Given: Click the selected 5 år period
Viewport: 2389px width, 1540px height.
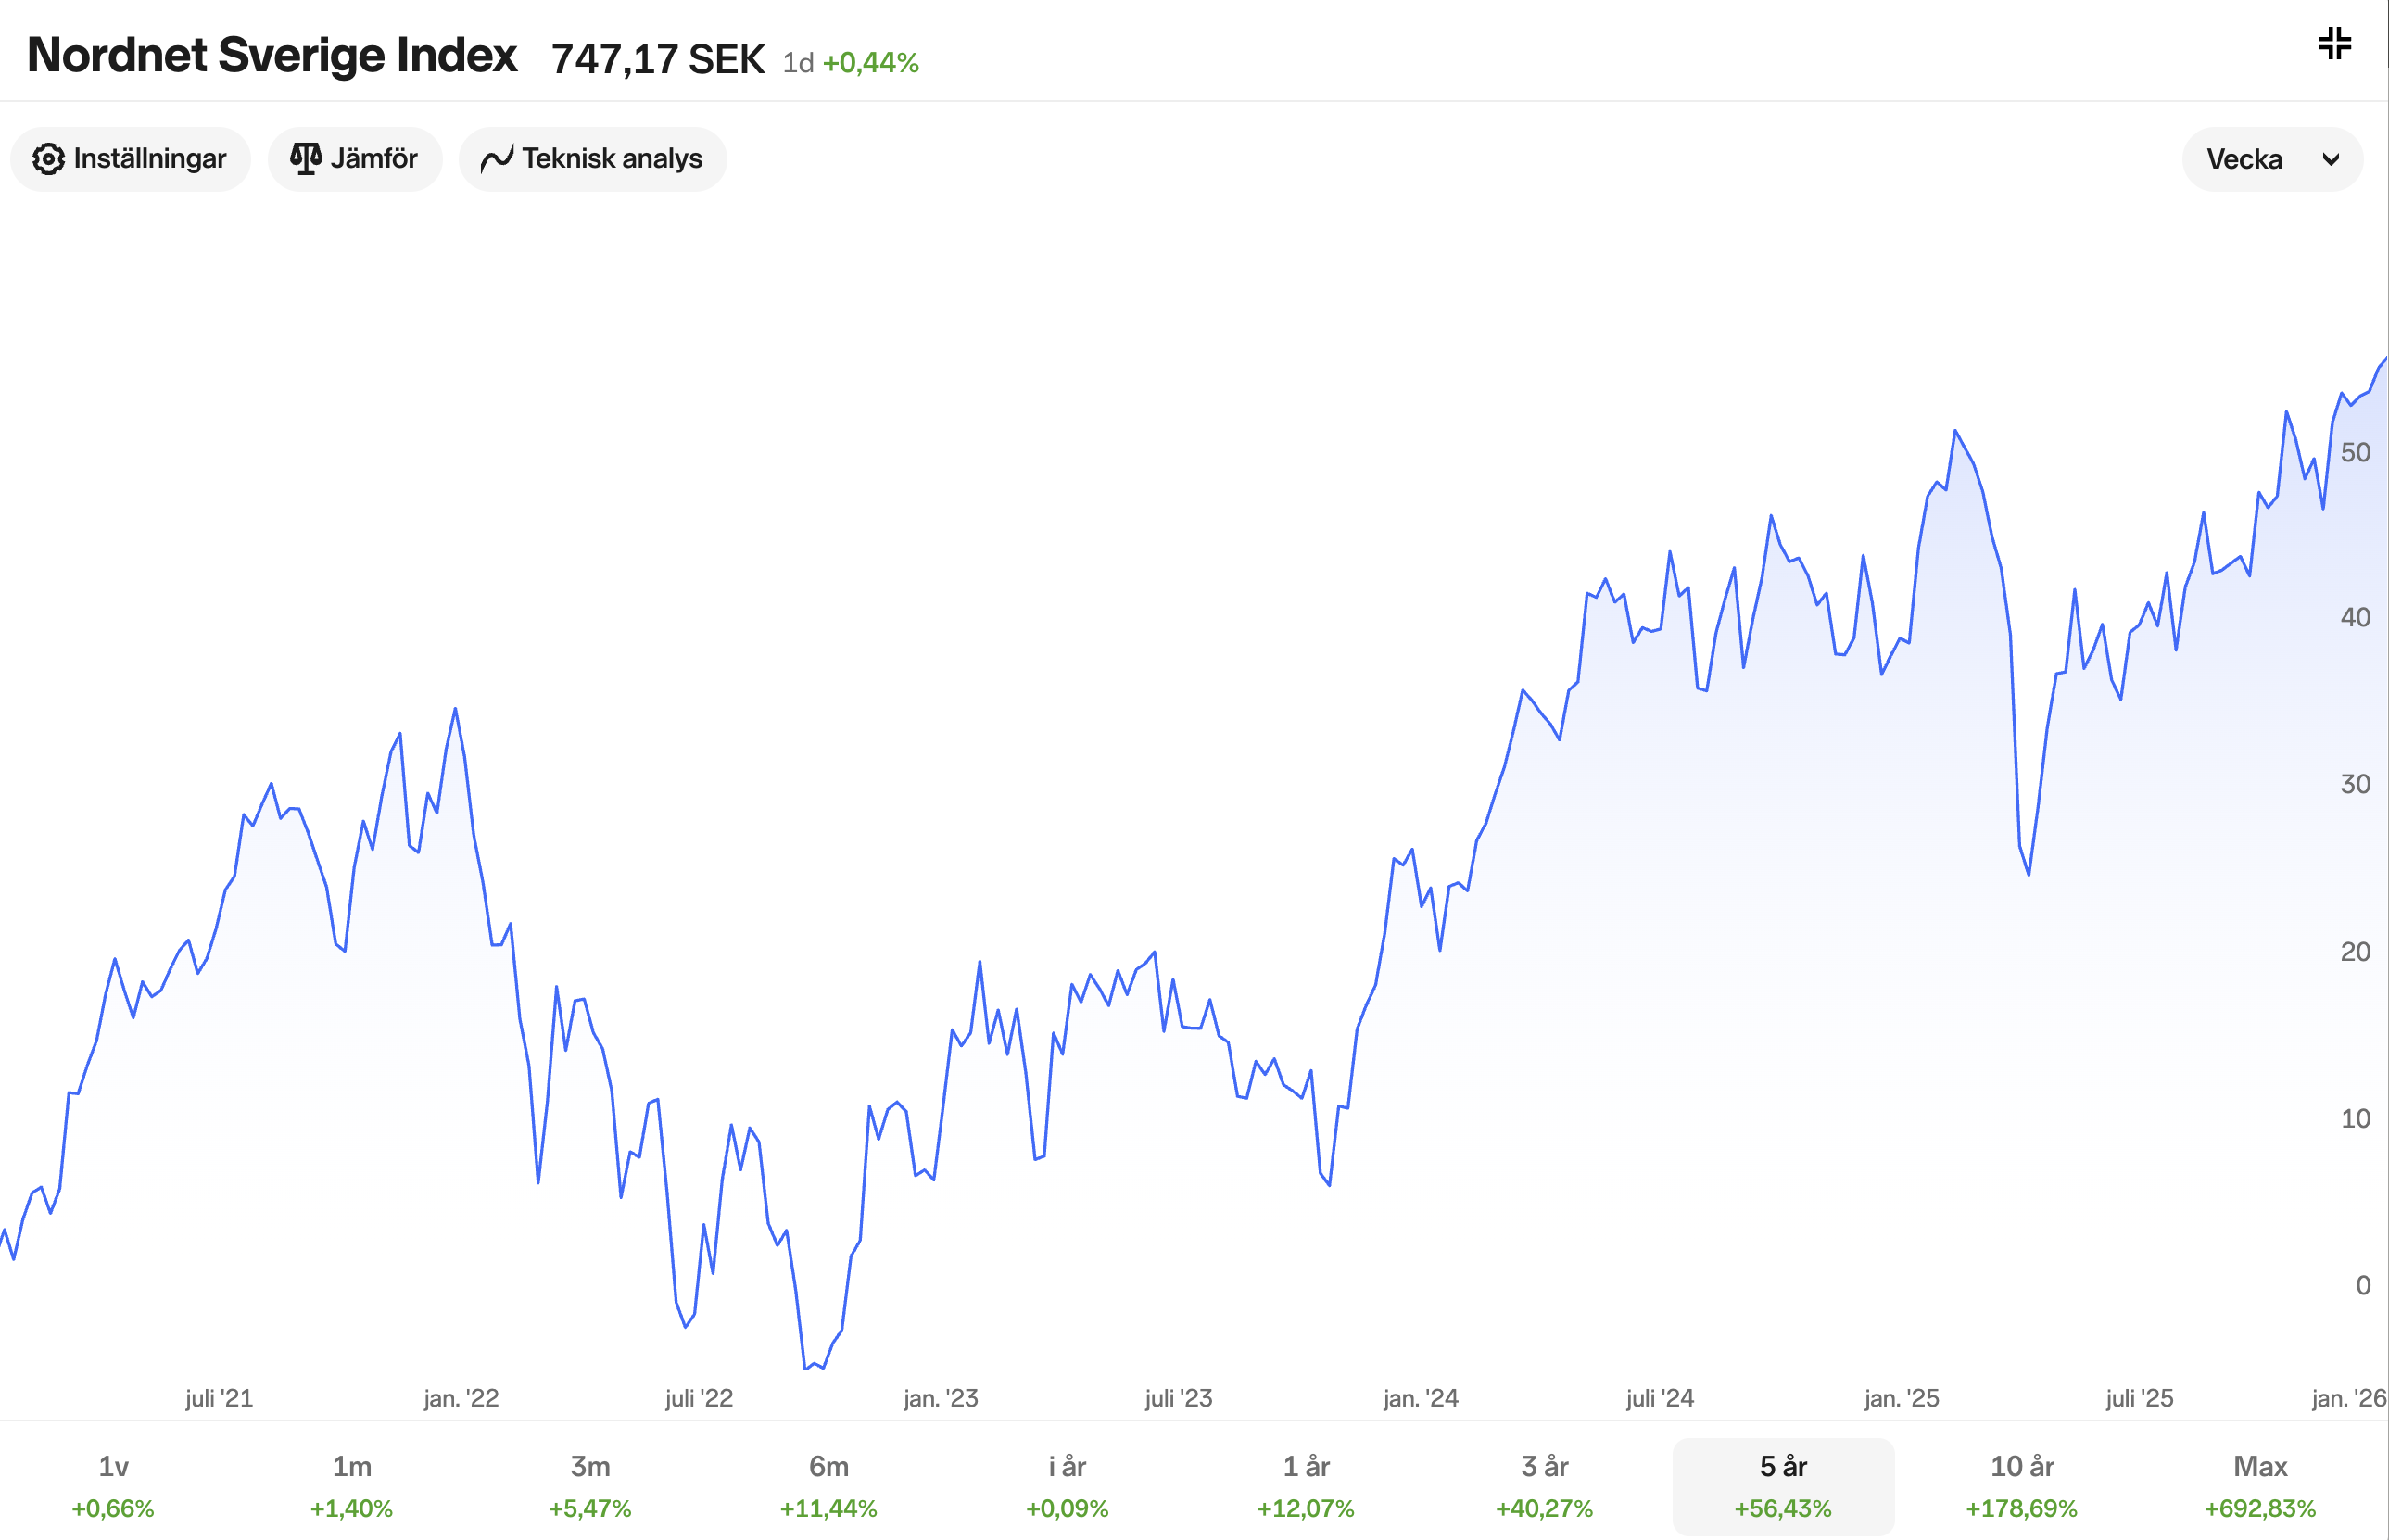Looking at the screenshot, I should click(1783, 1486).
